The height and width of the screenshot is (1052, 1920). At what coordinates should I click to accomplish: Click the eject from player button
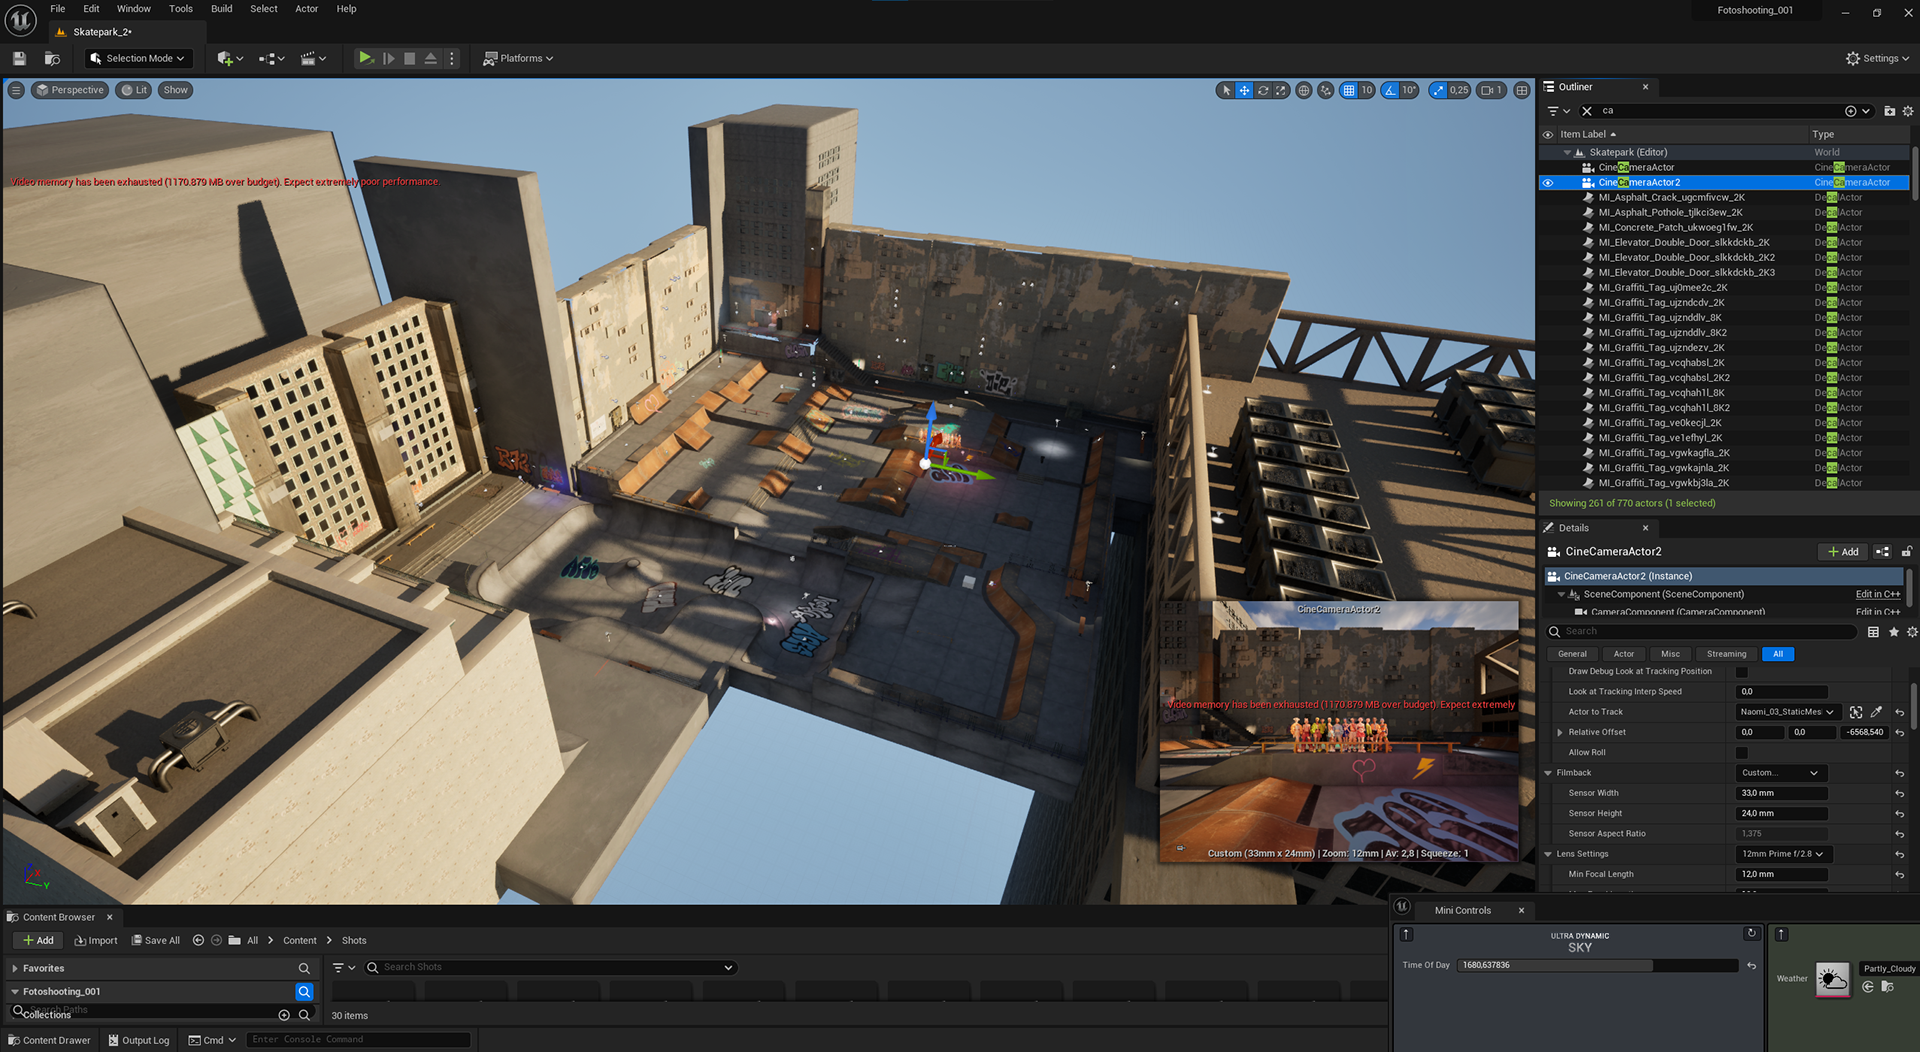click(430, 58)
